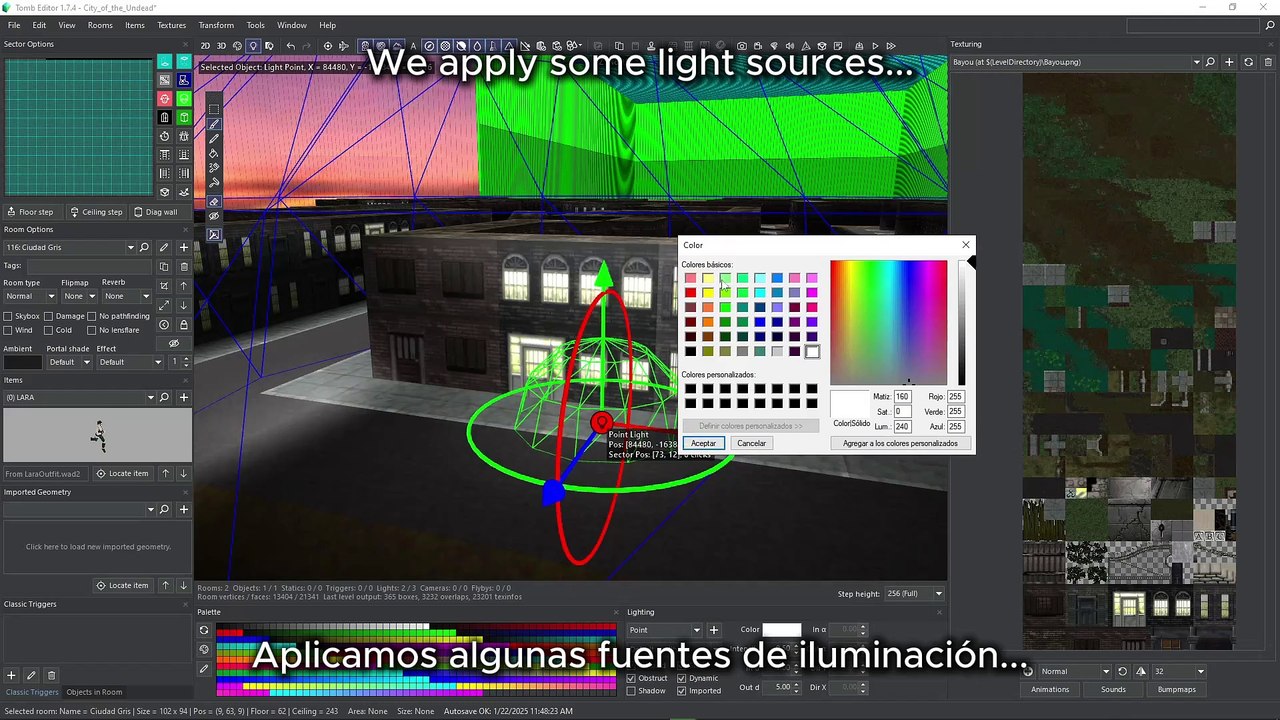Delete the room using the trash icon in Room Options
This screenshot has height=720, width=1280.
[x=184, y=267]
